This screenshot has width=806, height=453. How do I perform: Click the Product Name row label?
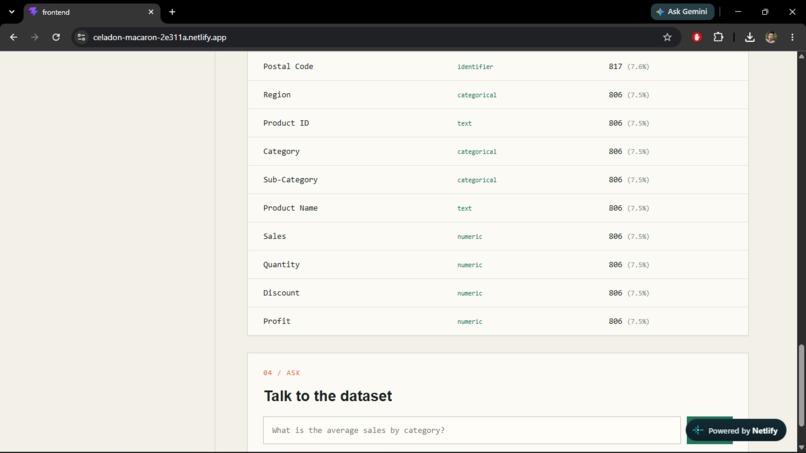pyautogui.click(x=290, y=208)
